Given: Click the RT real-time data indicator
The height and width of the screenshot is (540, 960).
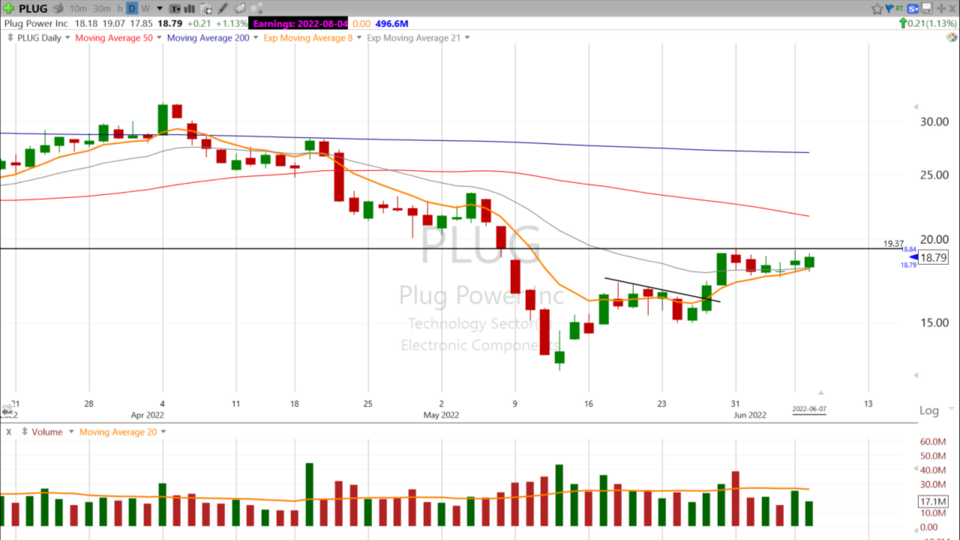Looking at the screenshot, I should tap(899, 9).
